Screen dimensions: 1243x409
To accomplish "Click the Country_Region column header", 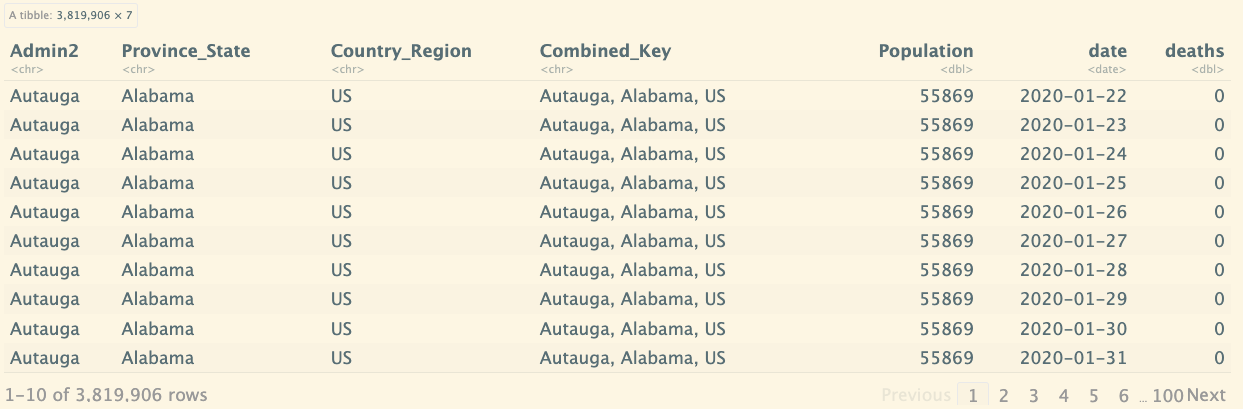I will pyautogui.click(x=401, y=51).
